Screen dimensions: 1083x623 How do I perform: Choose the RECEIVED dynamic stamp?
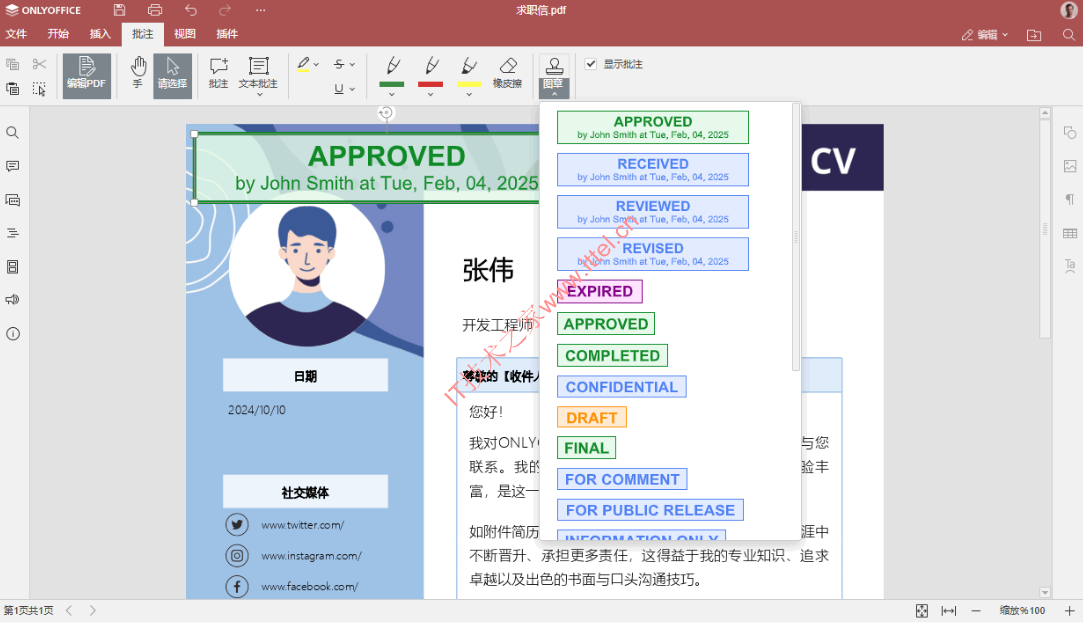coord(653,170)
